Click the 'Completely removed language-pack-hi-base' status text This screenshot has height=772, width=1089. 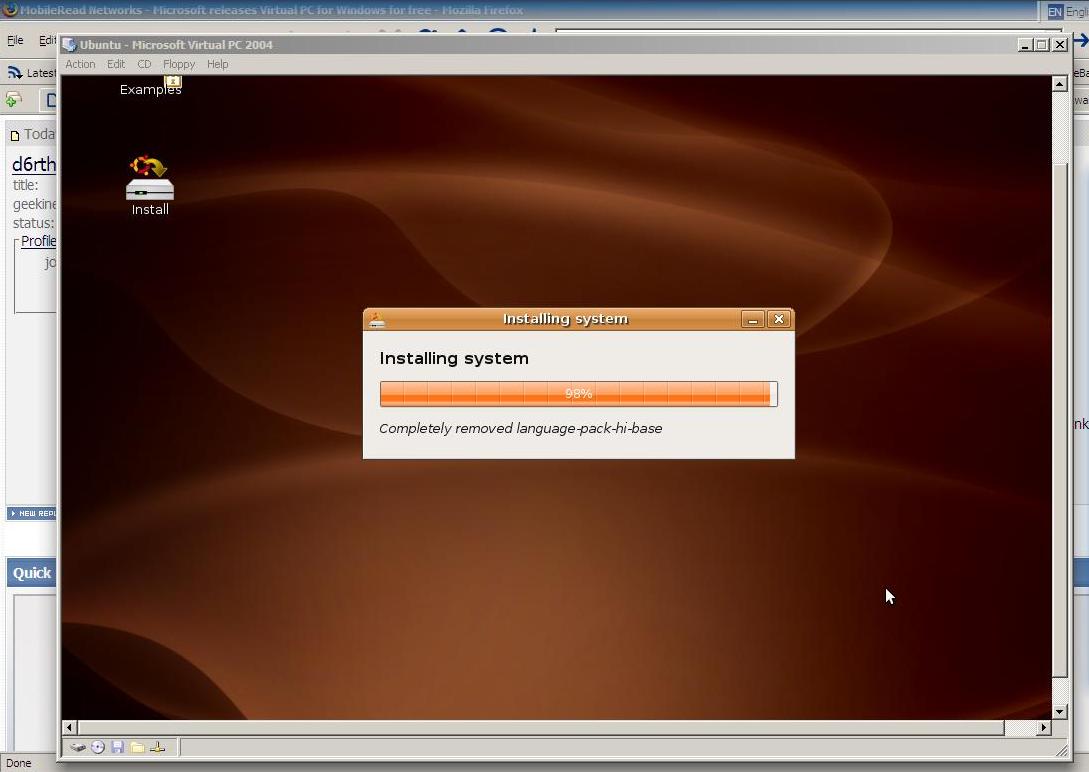point(520,428)
